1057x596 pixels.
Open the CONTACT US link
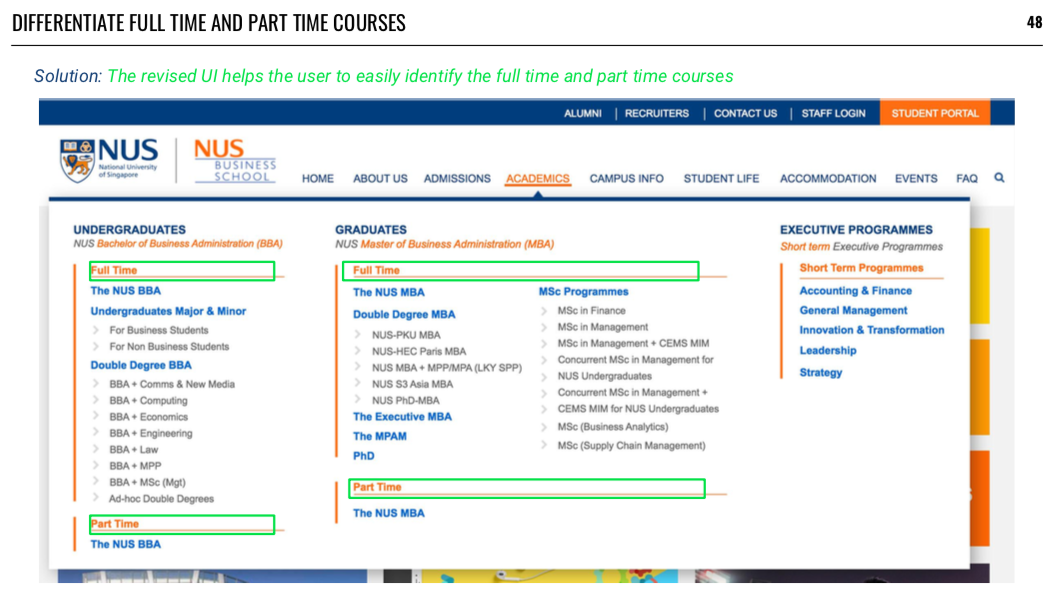click(x=746, y=113)
